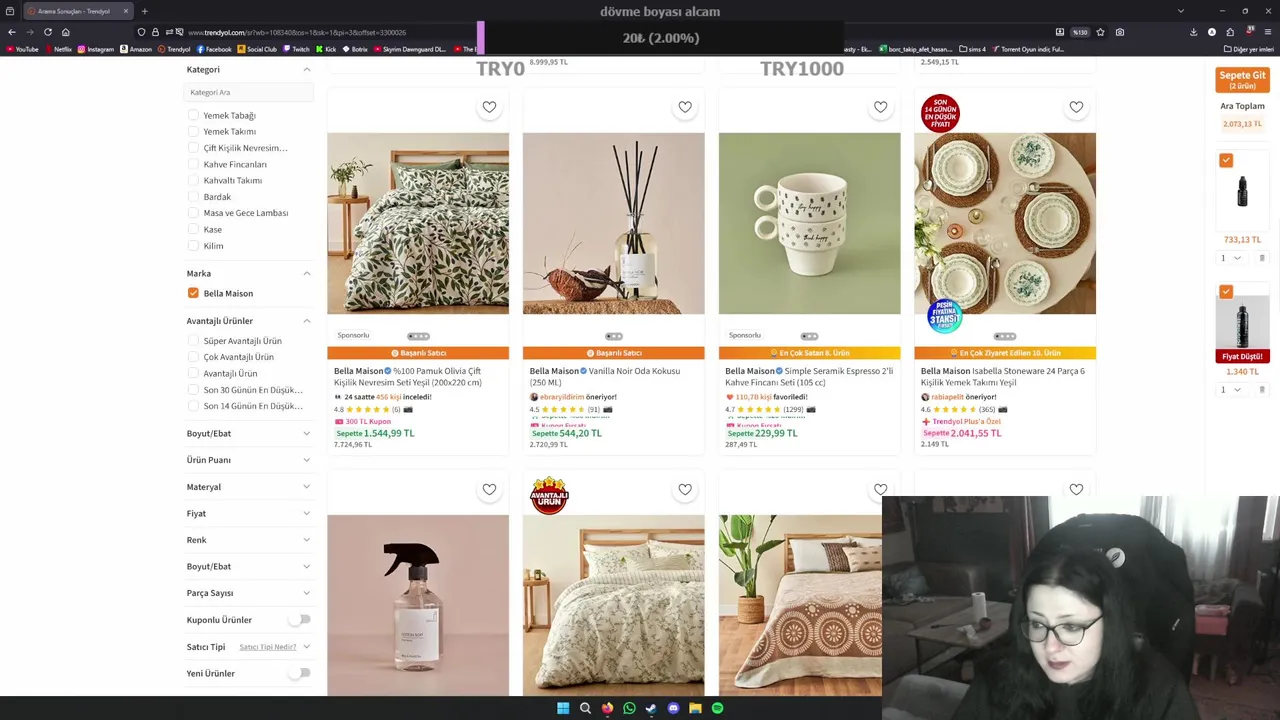Open a new browser tab
This screenshot has width=1280, height=720.
pos(144,11)
